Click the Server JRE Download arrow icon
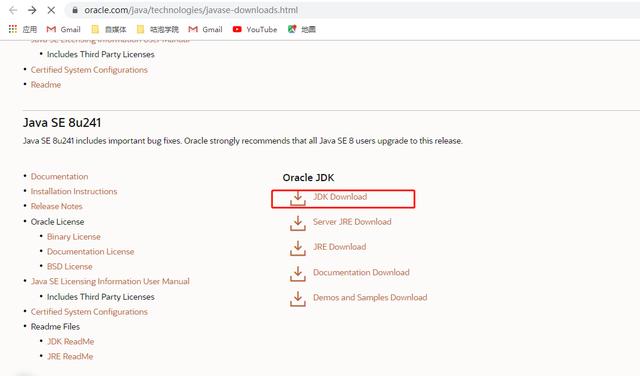Viewport: 640px width, 376px height. [x=298, y=223]
